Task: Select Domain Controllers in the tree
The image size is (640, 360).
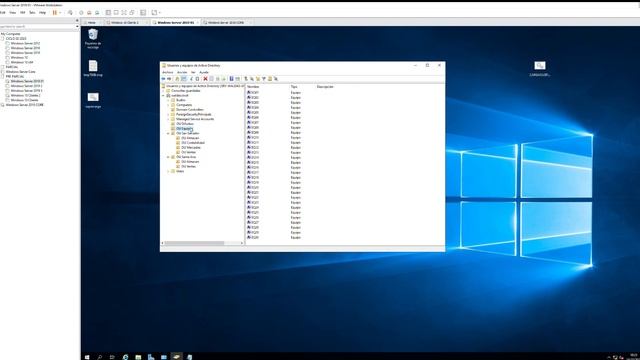Action: coord(189,110)
